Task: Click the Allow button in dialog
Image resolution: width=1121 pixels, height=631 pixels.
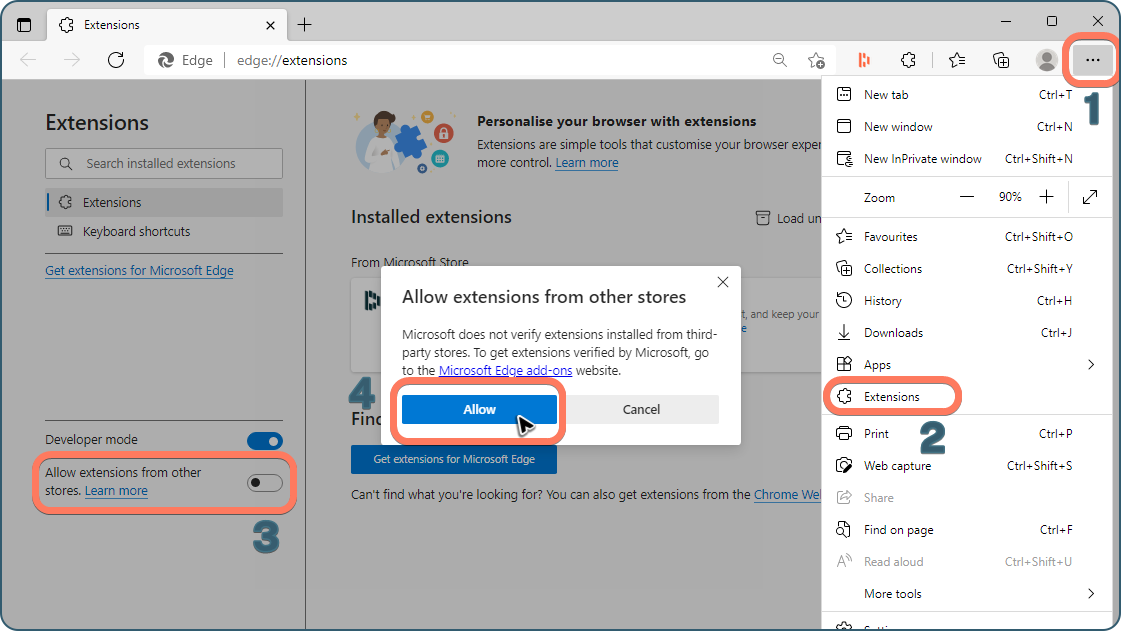Action: pos(479,409)
